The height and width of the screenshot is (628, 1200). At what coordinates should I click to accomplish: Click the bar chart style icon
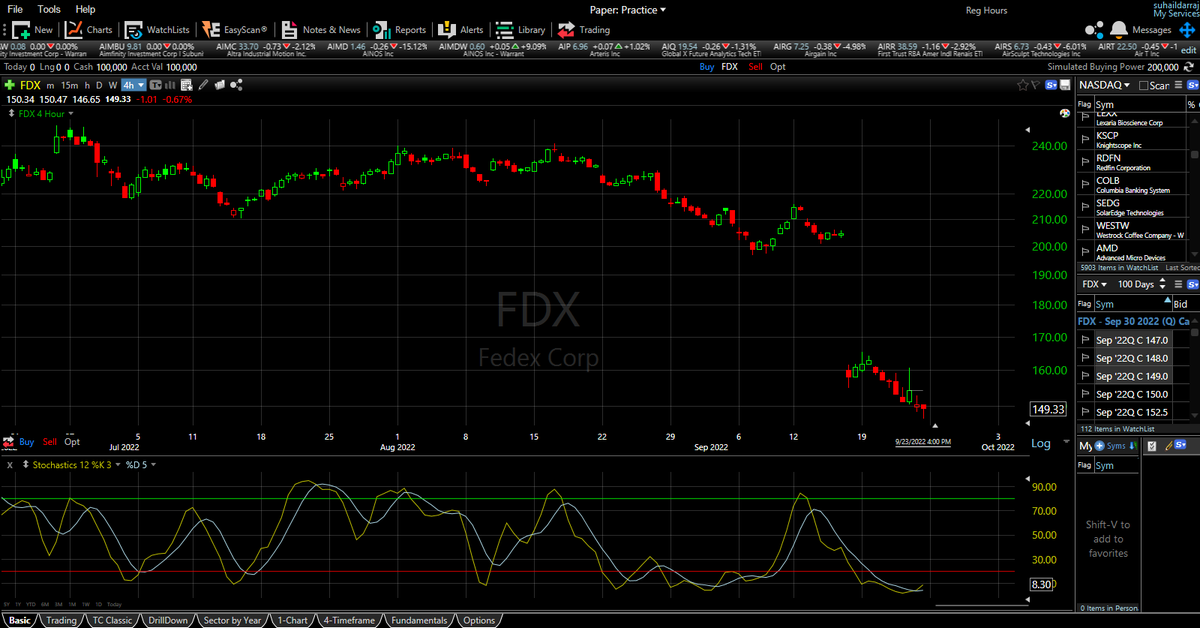click(170, 85)
